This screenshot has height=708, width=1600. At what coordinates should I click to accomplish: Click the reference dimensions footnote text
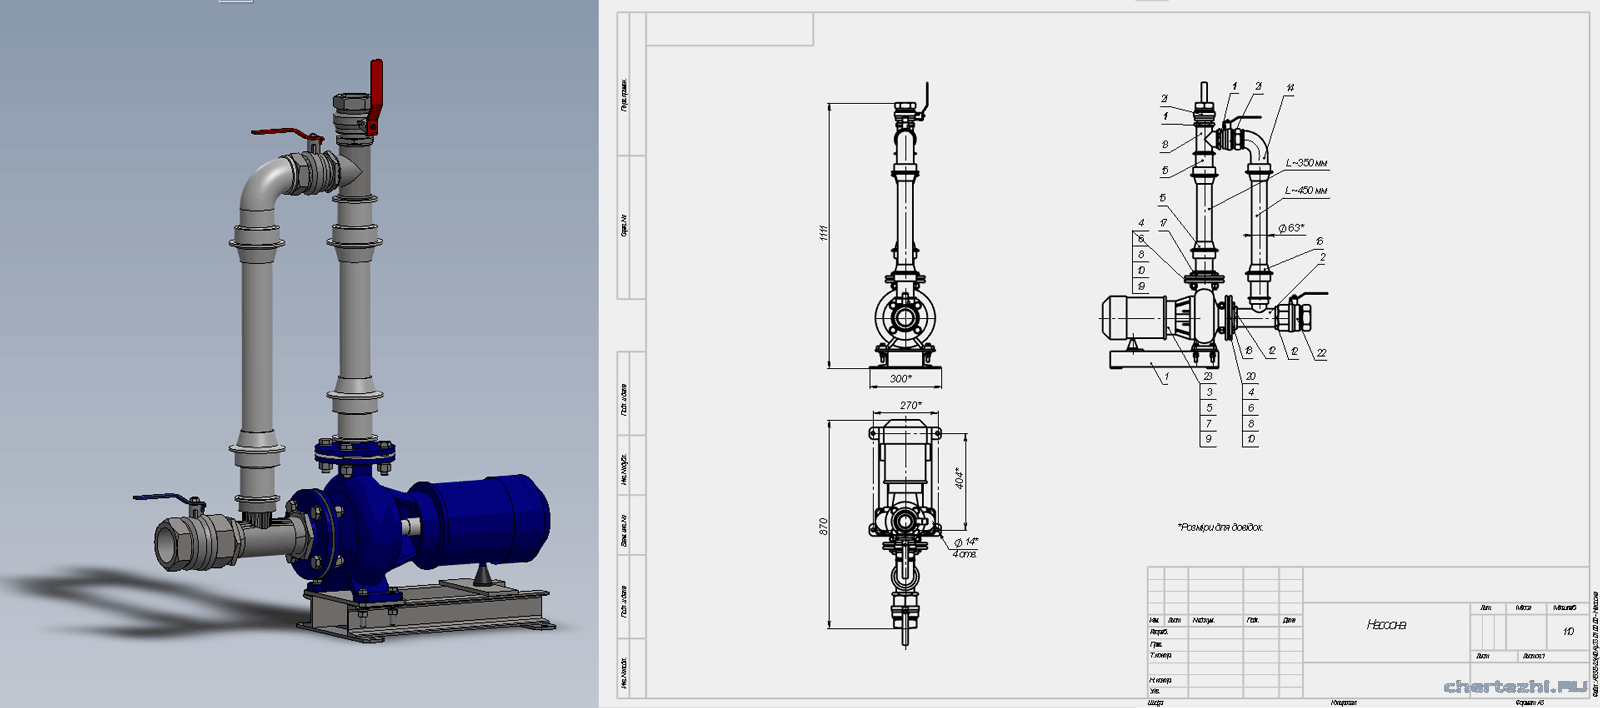click(1220, 527)
